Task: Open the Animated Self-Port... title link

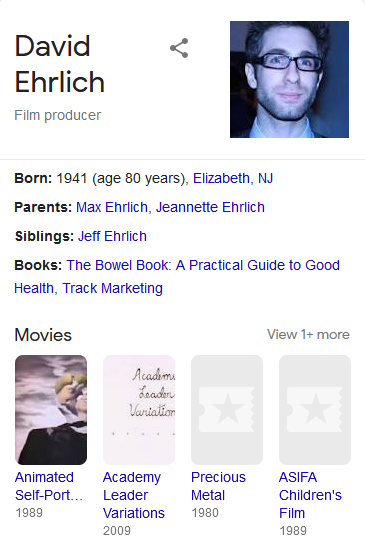Action: pyautogui.click(x=49, y=486)
